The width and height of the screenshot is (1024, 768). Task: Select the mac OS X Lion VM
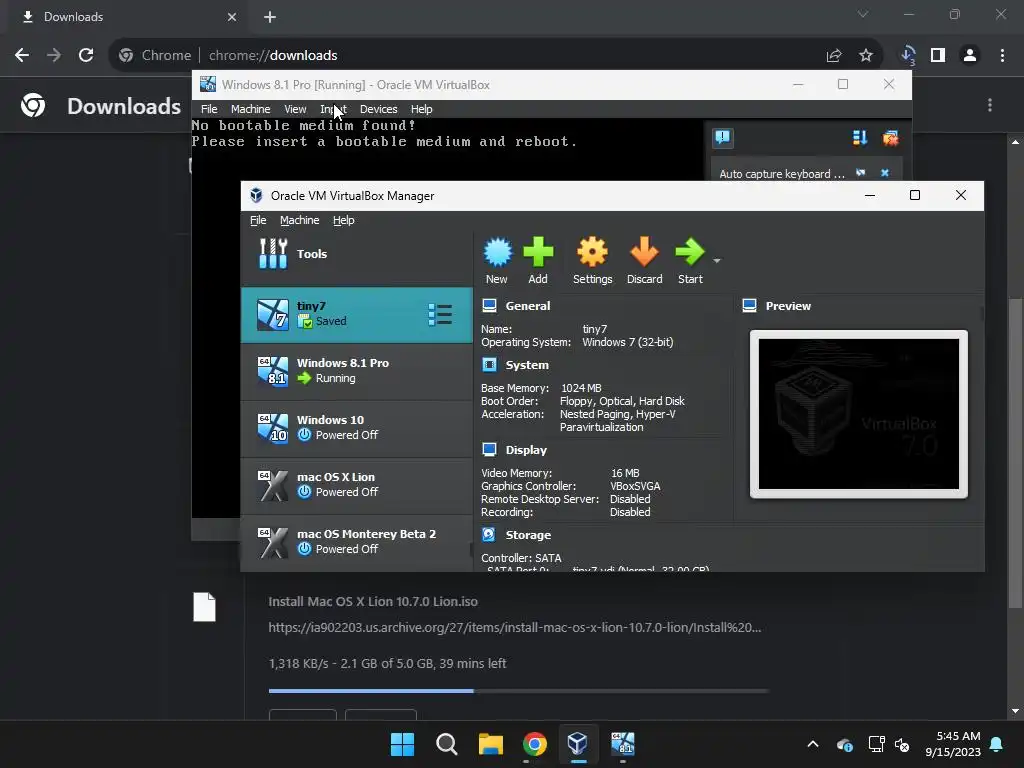point(357,485)
